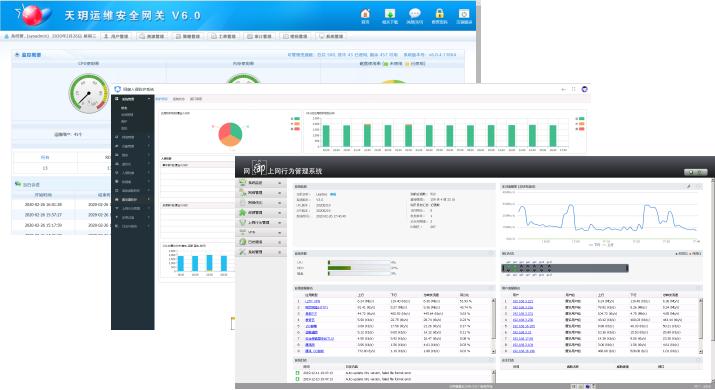
Task: Select session row starting 2020-02-26 16:01:28
Action: [62, 204]
